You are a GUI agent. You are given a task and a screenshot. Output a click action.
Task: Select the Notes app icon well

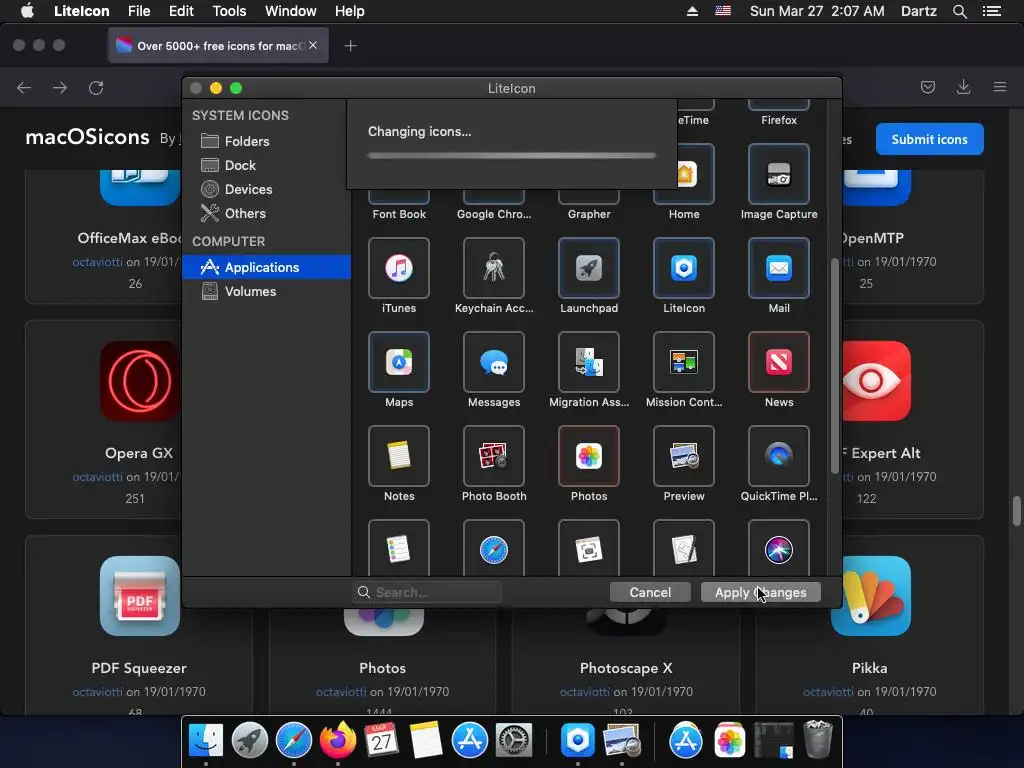pos(398,456)
